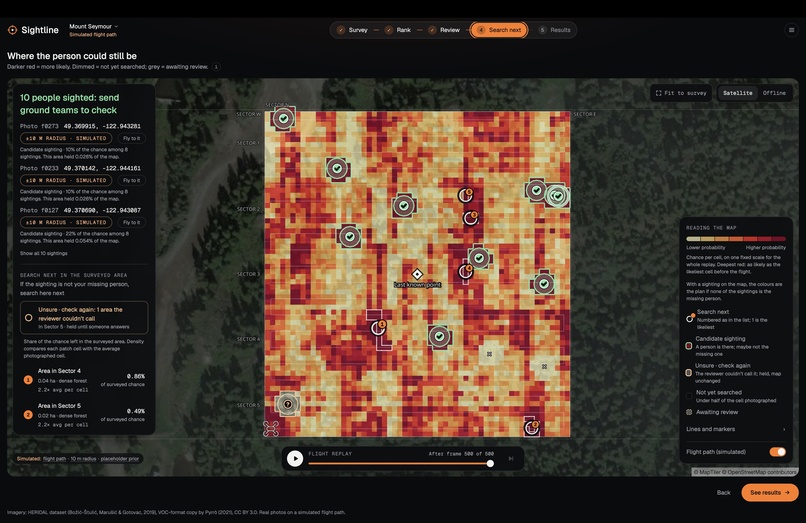The image size is (806, 523).
Task: Click the SECTOR 2 map label
Action: [248, 209]
